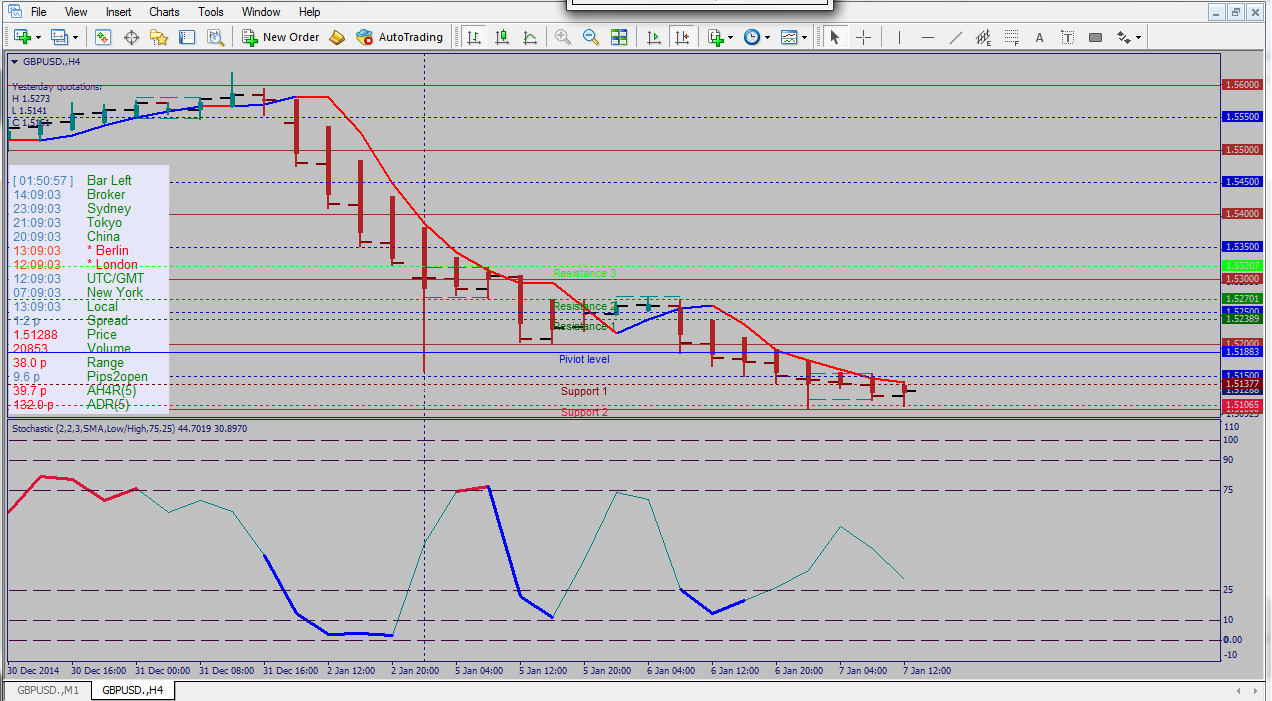Viewport: 1272px width, 701px height.
Task: Open the Profiles toolbar icon
Action: (x=59, y=37)
